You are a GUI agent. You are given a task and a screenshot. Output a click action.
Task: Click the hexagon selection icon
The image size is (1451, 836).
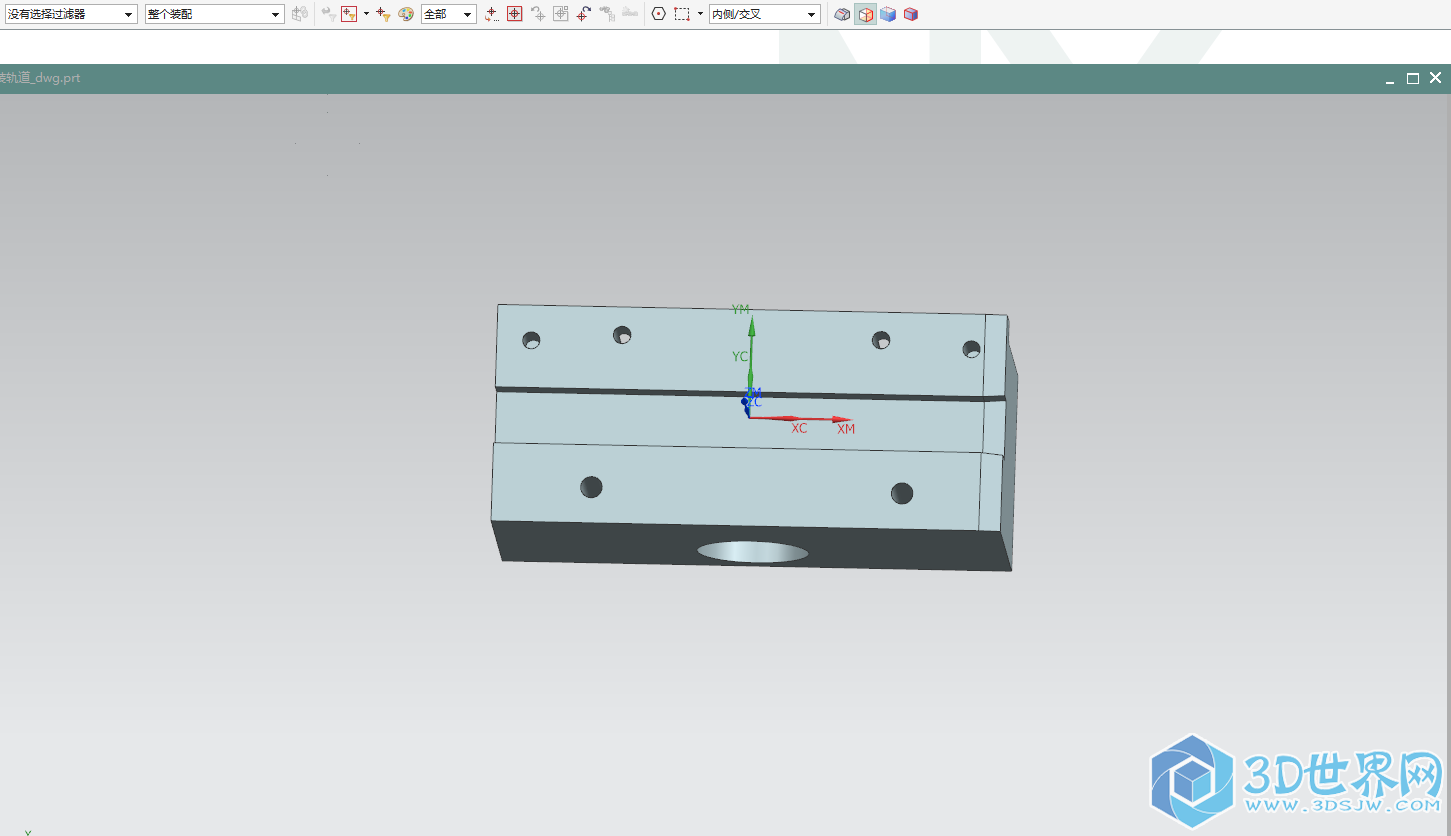(x=658, y=14)
